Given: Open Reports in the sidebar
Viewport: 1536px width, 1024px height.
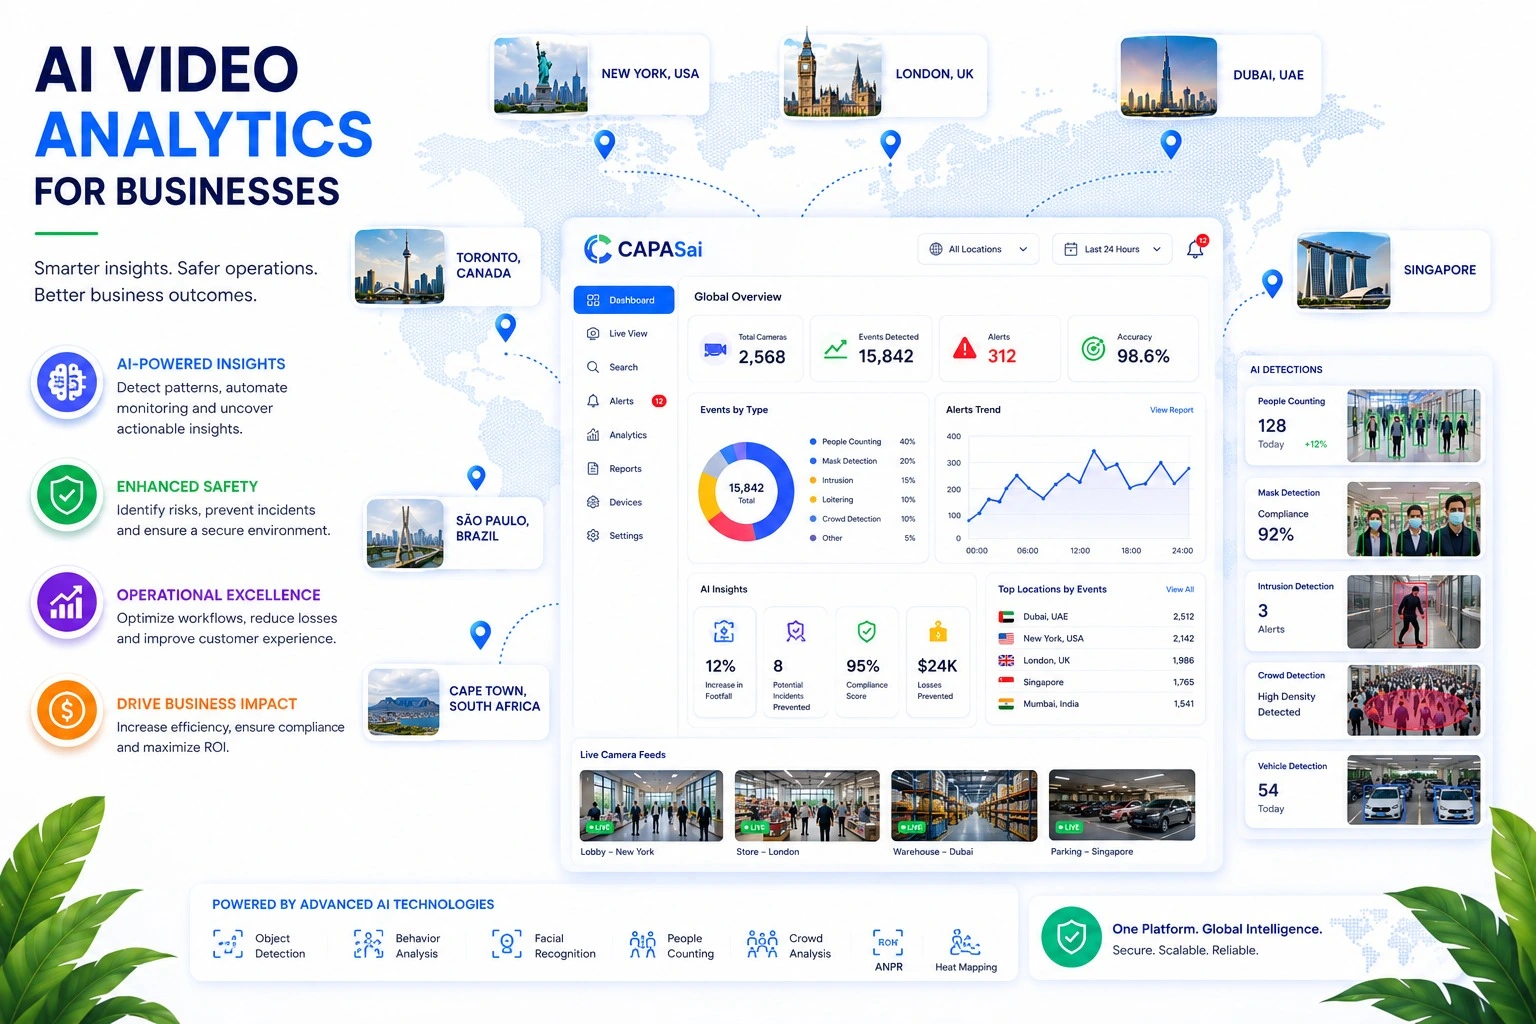Looking at the screenshot, I should click(614, 469).
